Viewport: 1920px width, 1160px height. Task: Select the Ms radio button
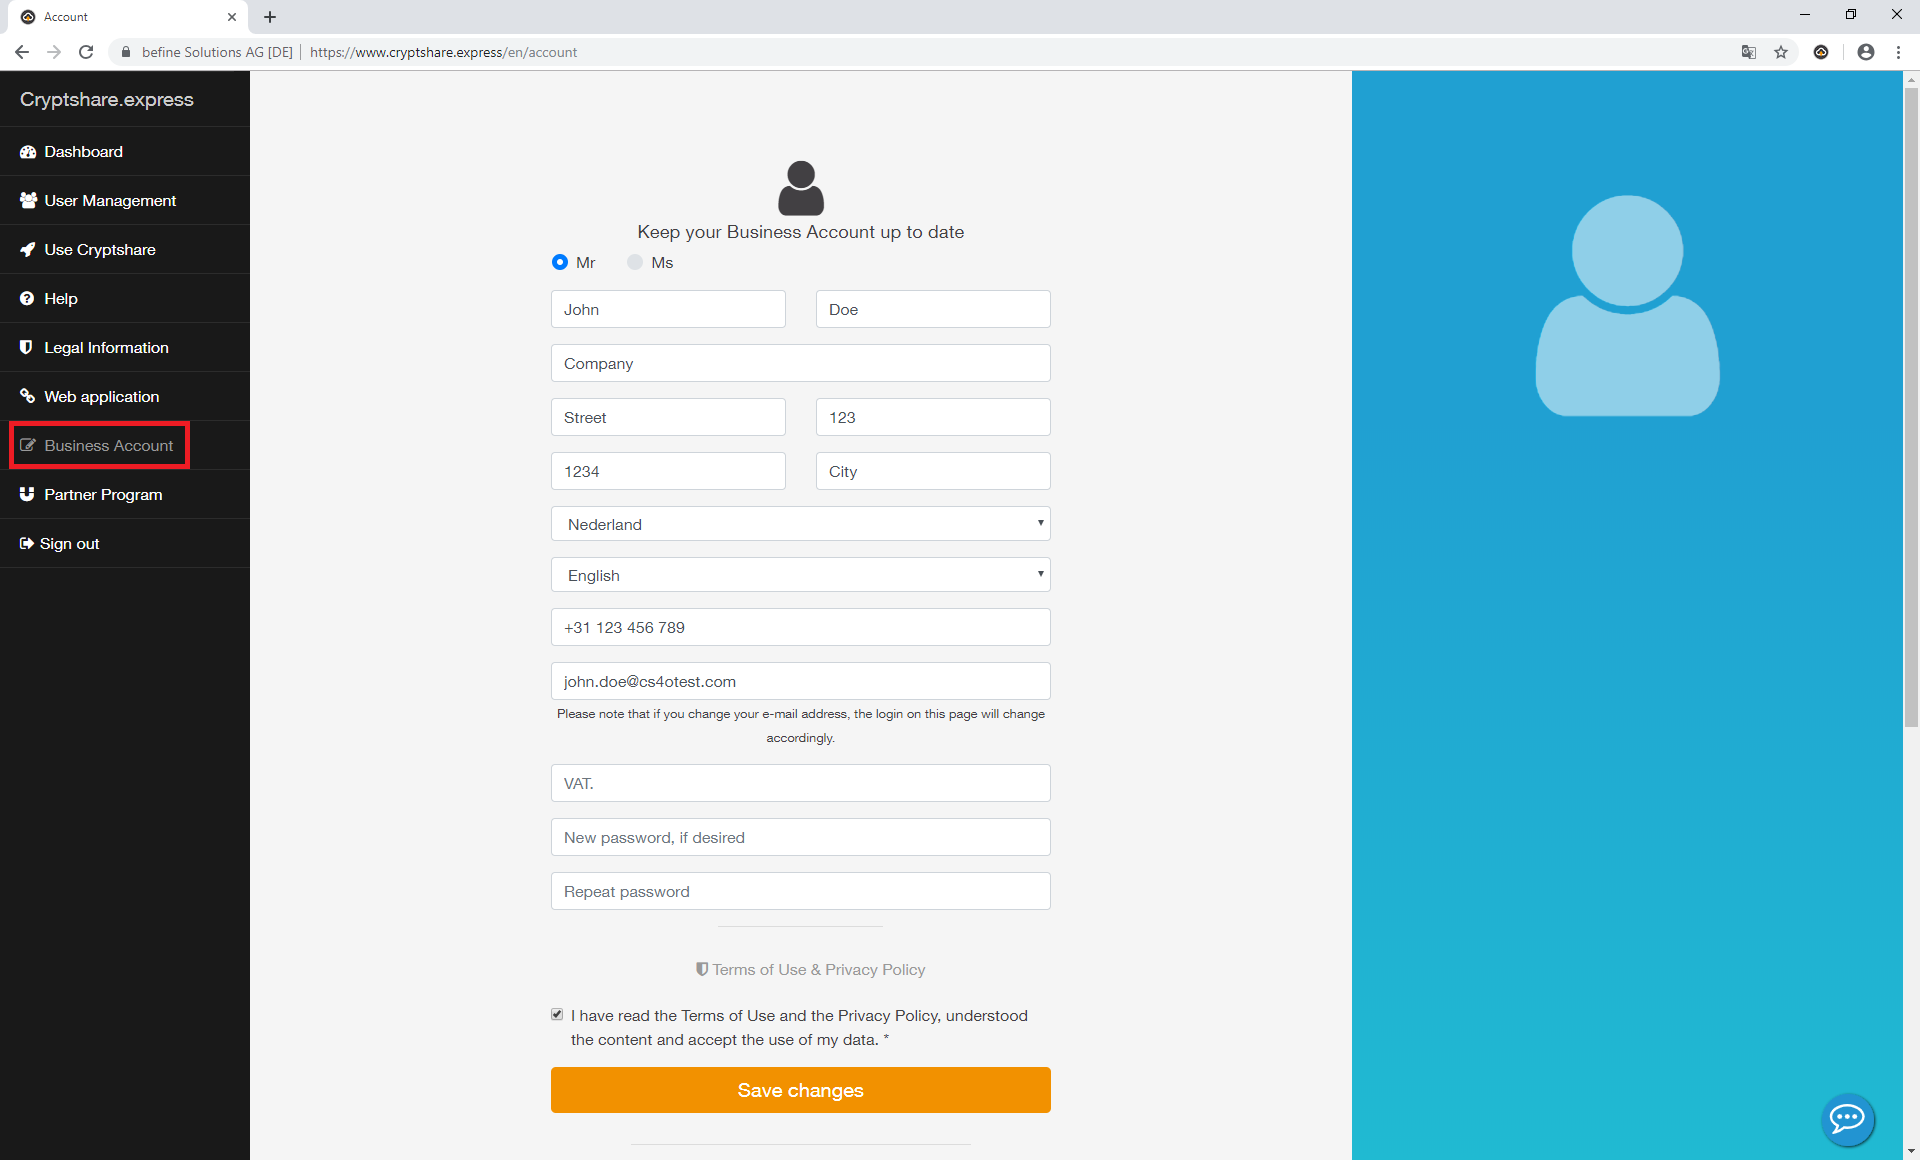[635, 262]
